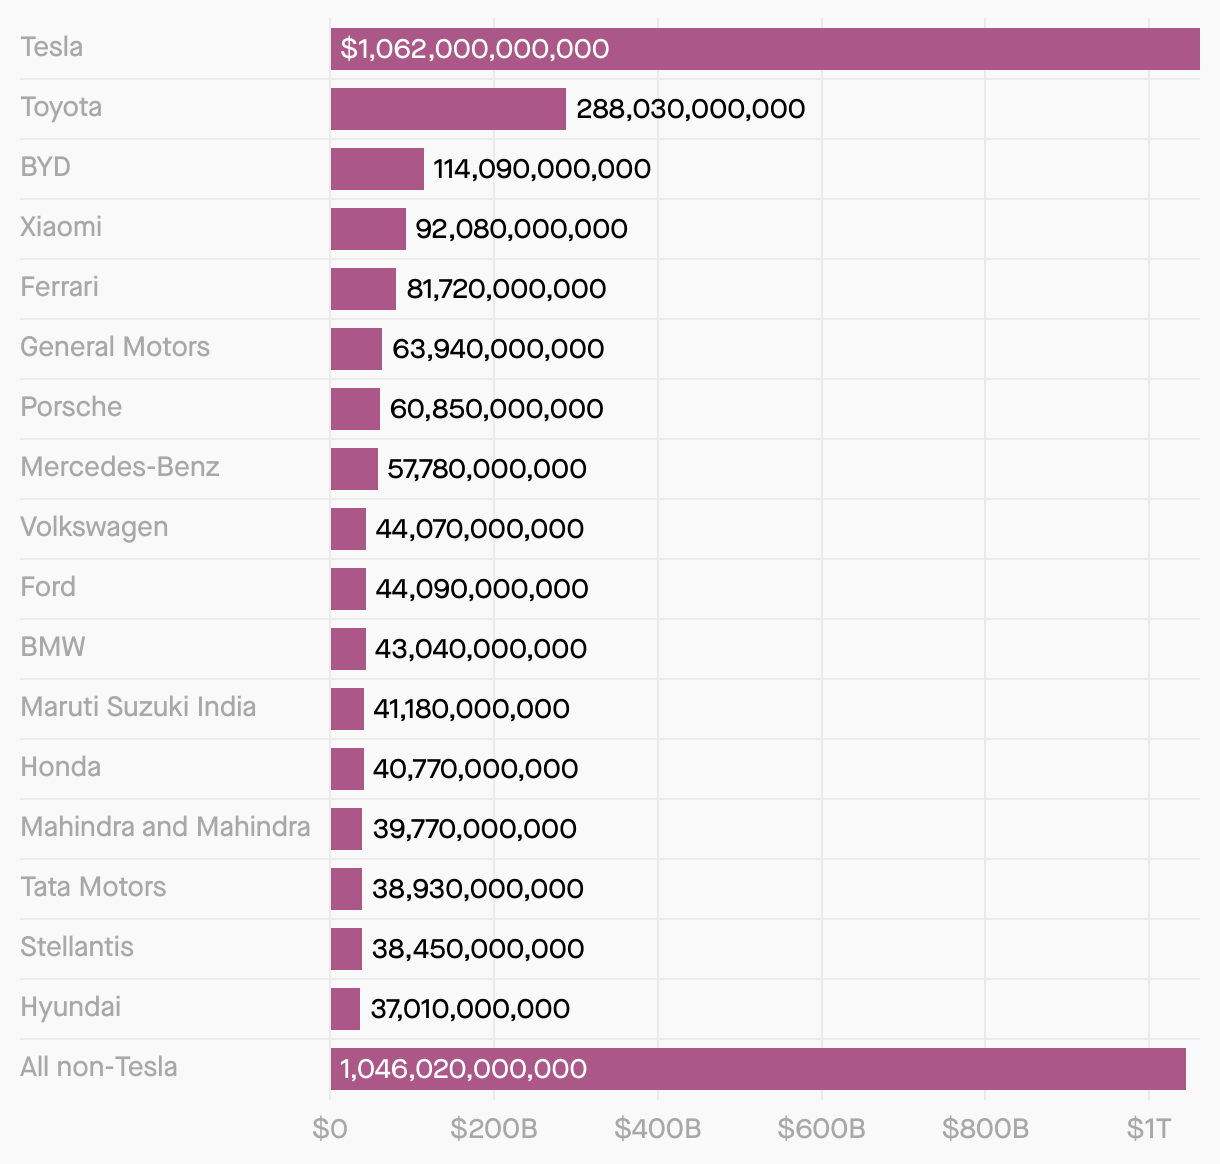1220x1164 pixels.
Task: Click the Tesla market cap bar
Action: pos(765,49)
